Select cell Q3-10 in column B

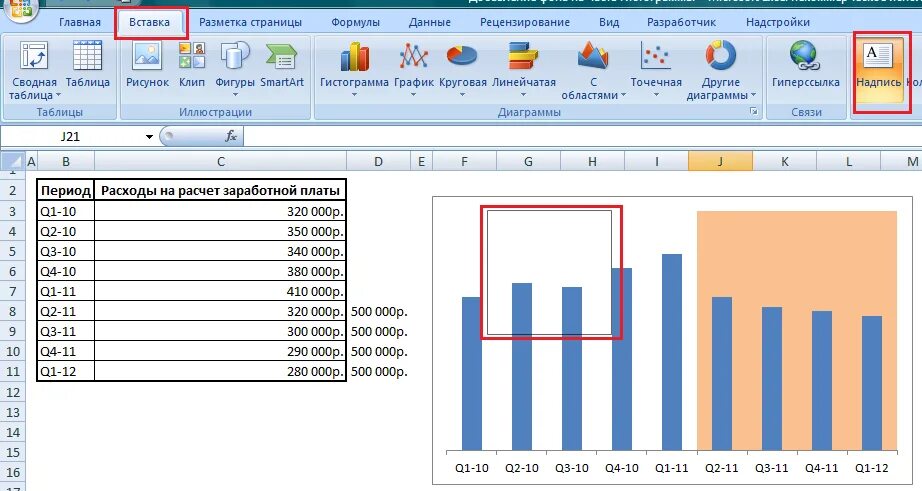tap(65, 251)
